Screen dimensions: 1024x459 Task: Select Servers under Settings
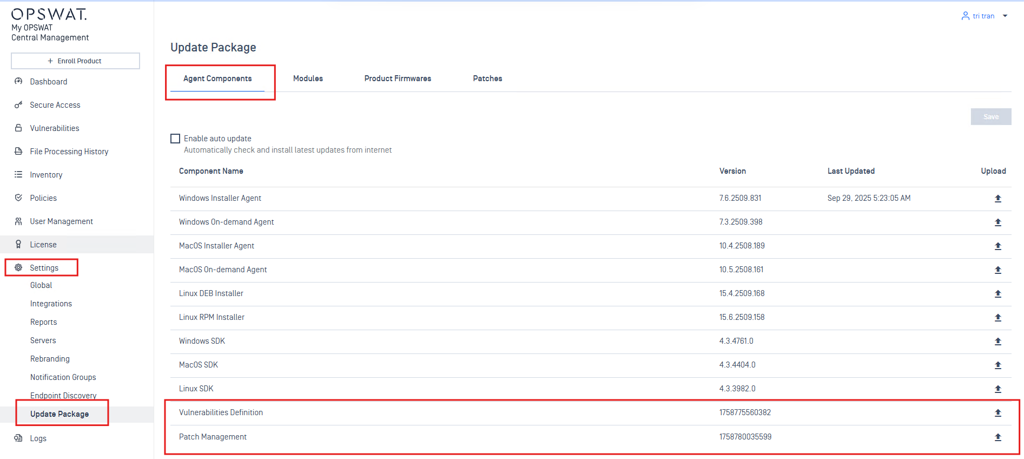click(x=43, y=340)
